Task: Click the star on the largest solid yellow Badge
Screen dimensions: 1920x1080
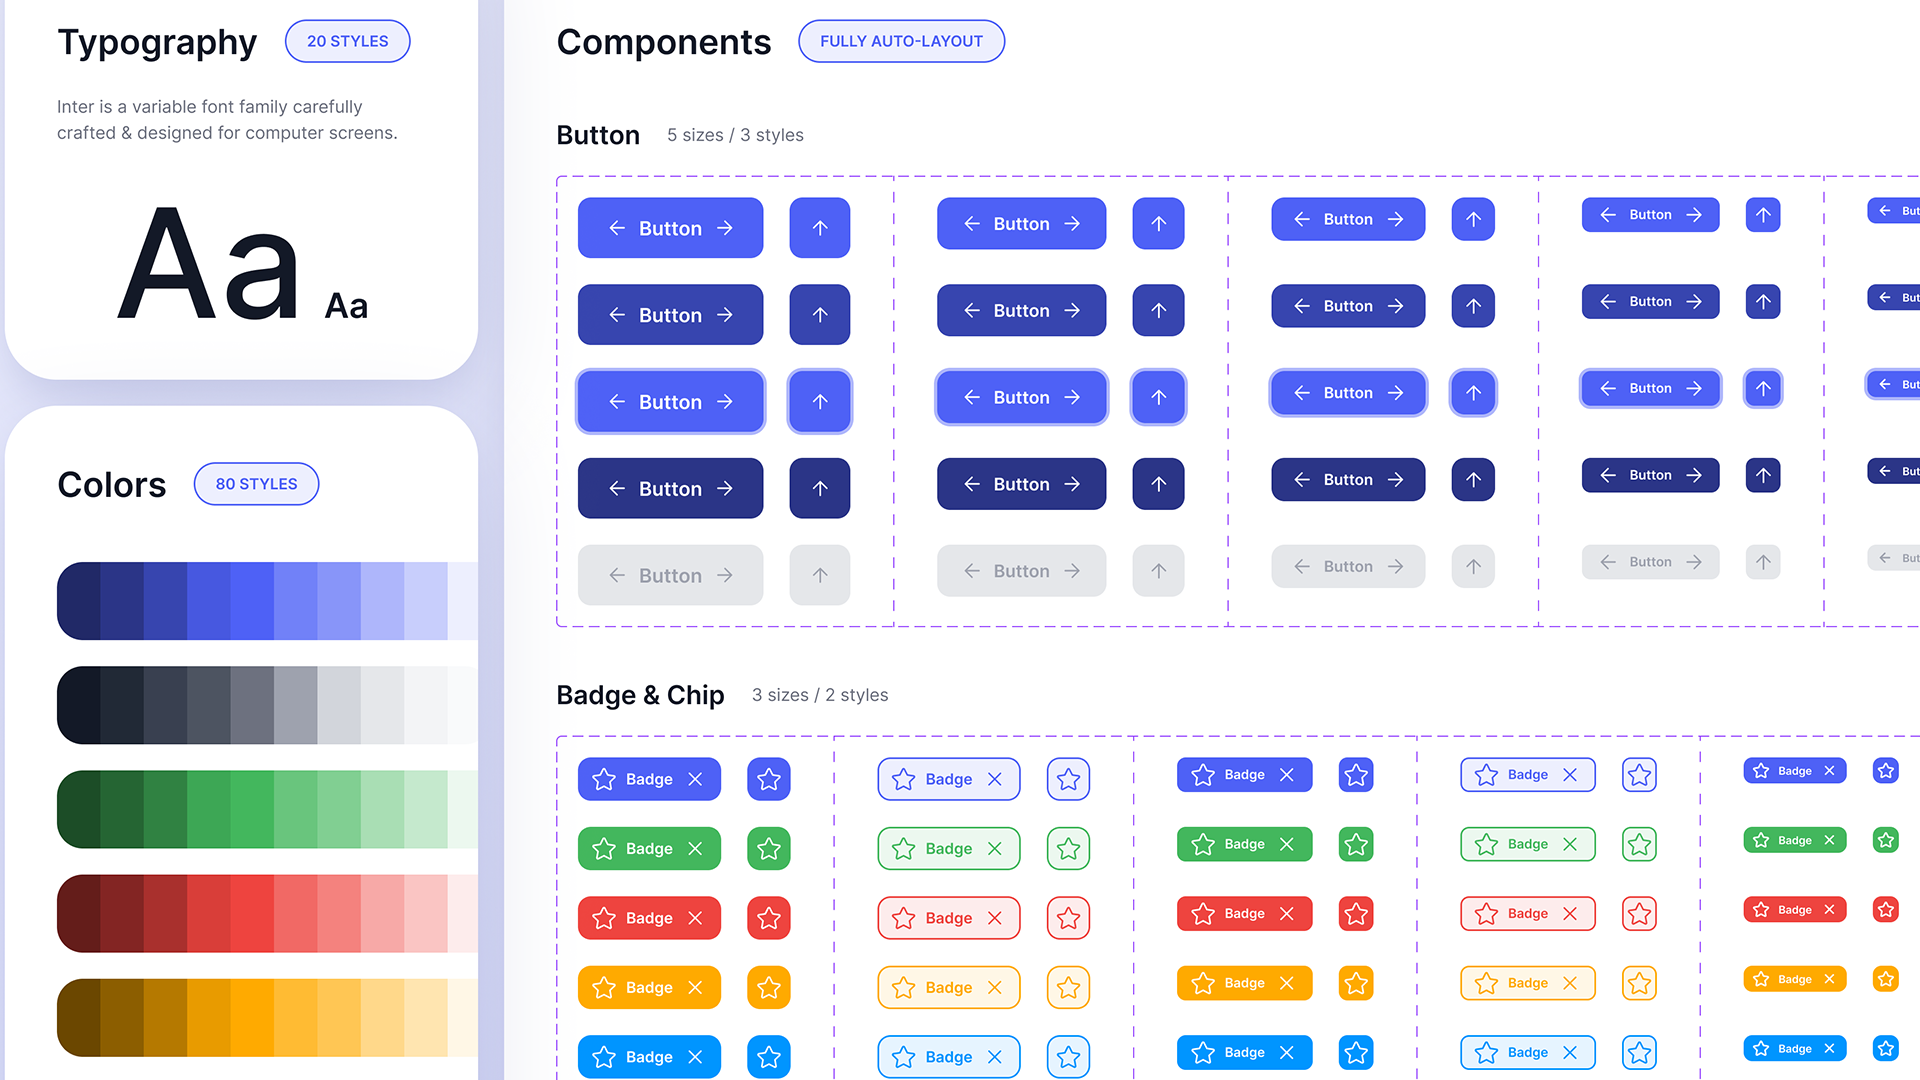Action: click(604, 988)
